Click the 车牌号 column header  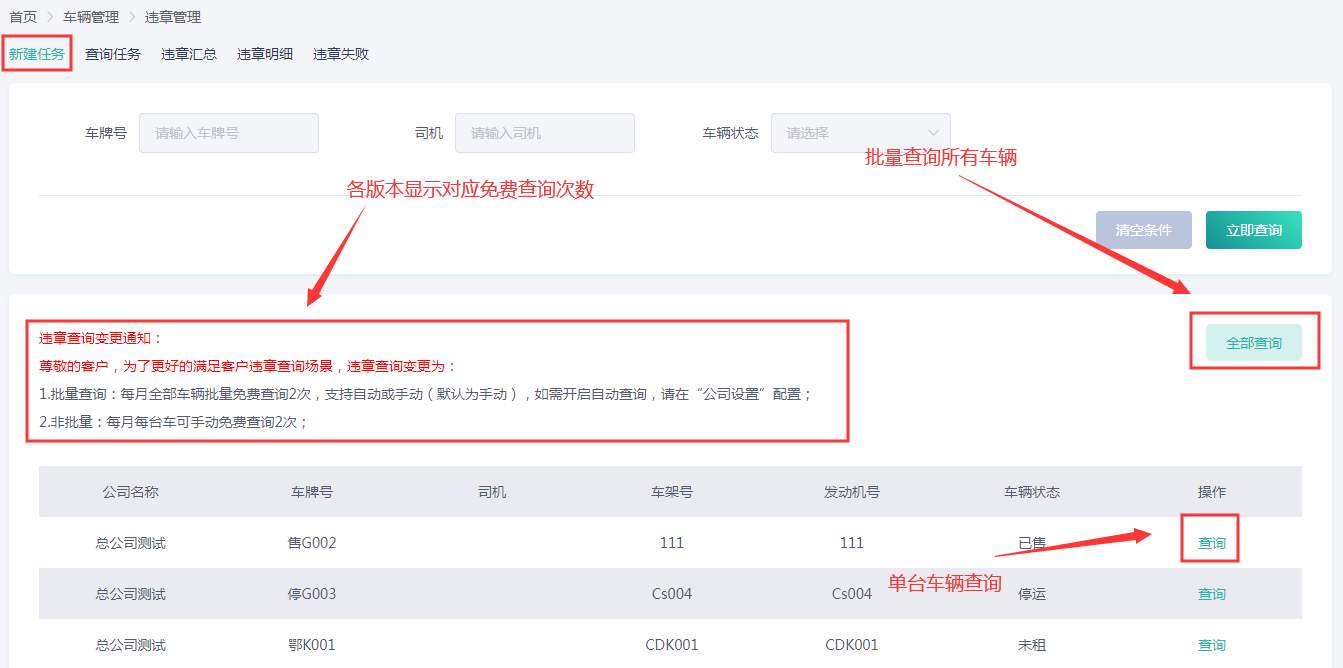pyautogui.click(x=312, y=492)
